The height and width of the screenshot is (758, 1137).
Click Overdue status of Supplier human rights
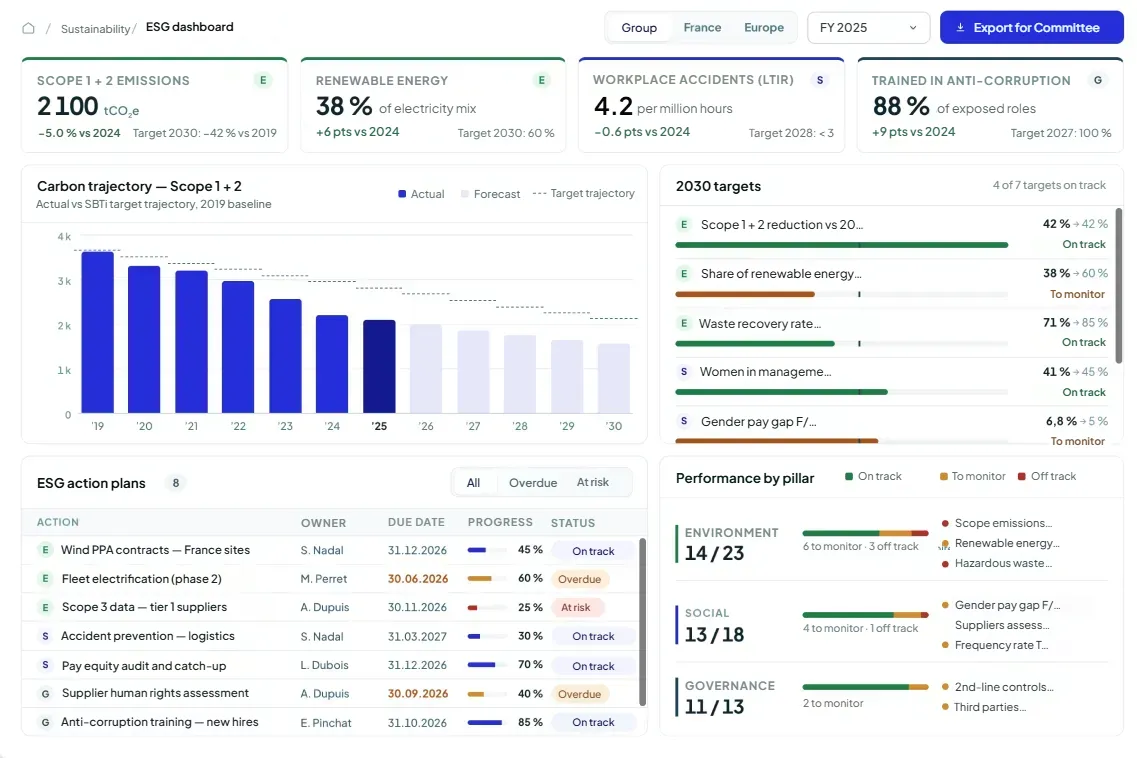click(x=579, y=694)
